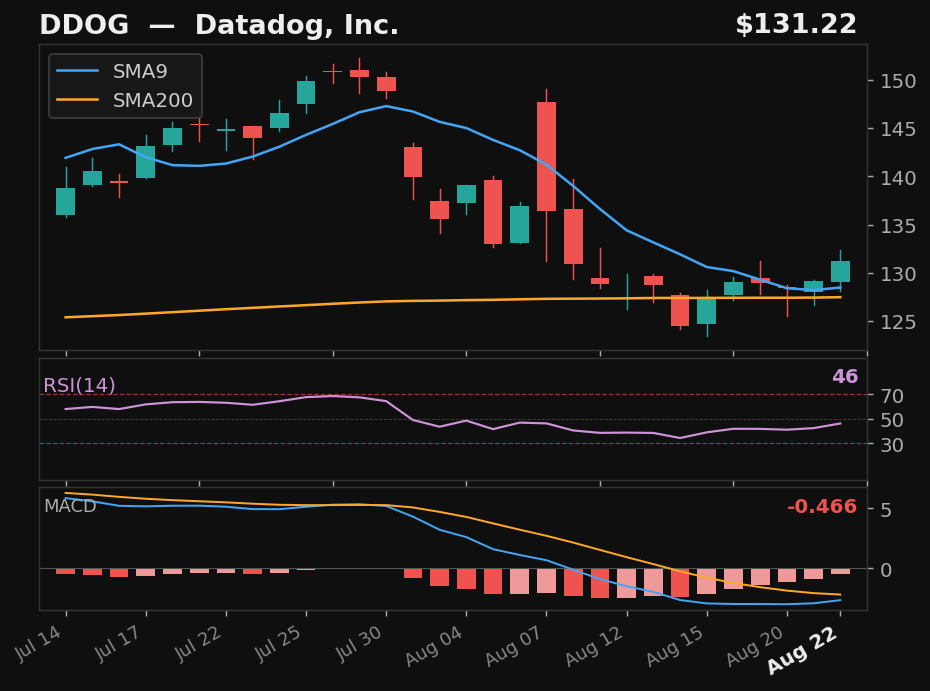Click the Aug 12 date label
Screen dimensions: 930x691
[595, 645]
